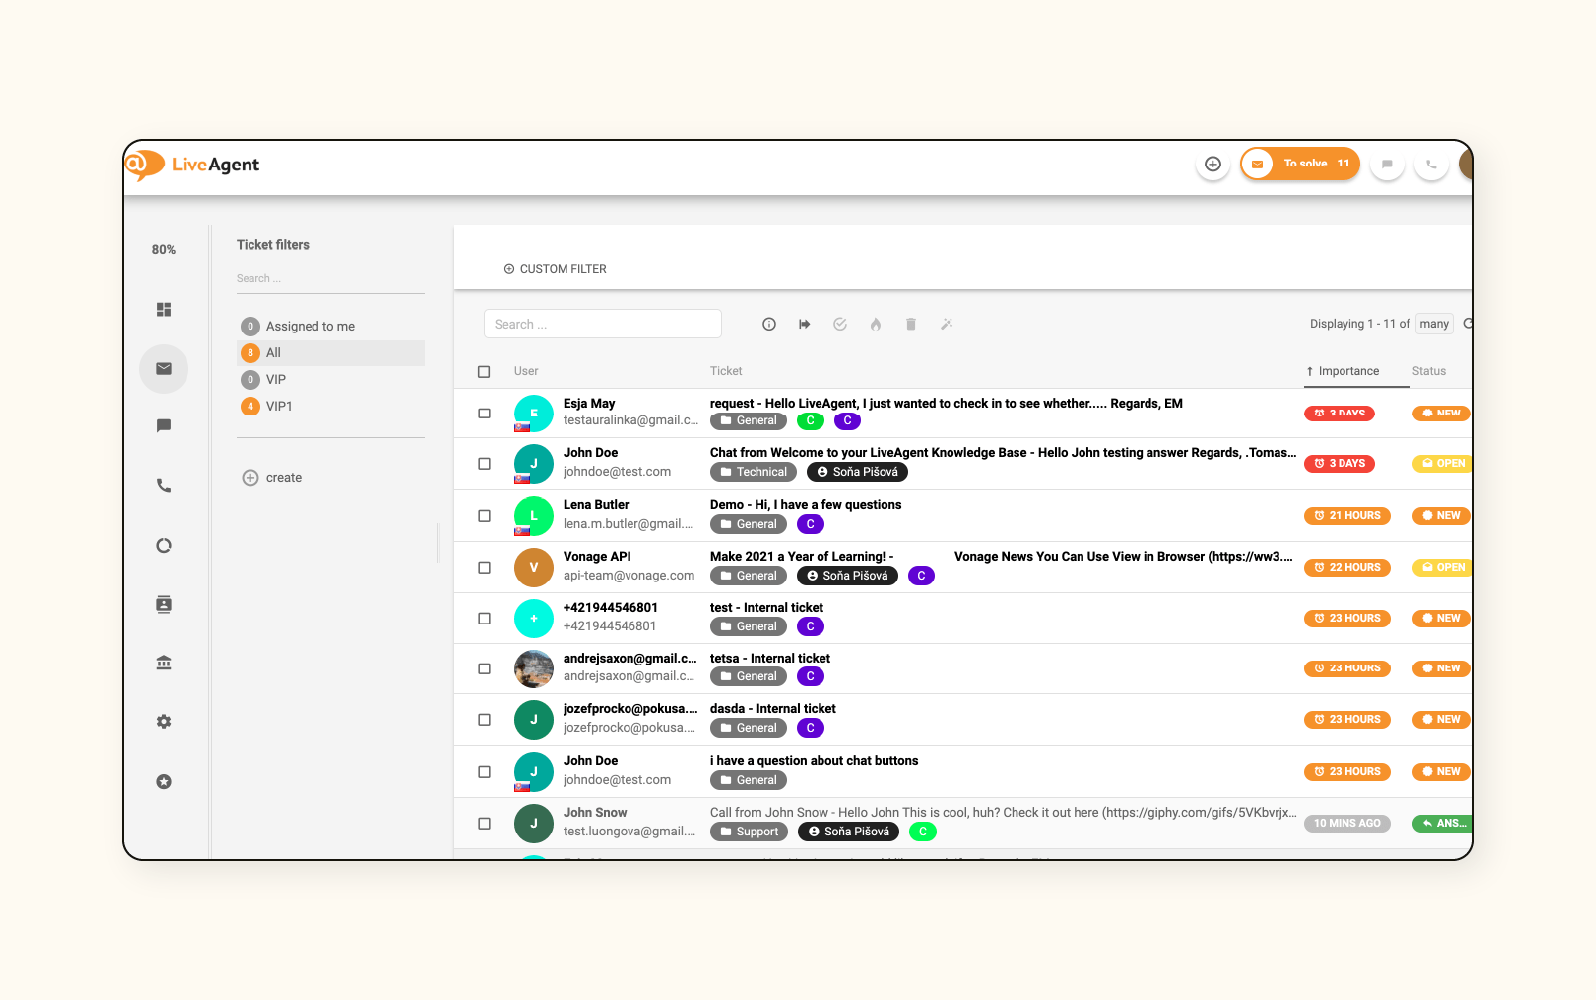Click the info icon in ticket toolbar
Image resolution: width=1596 pixels, height=1000 pixels.
tap(769, 324)
